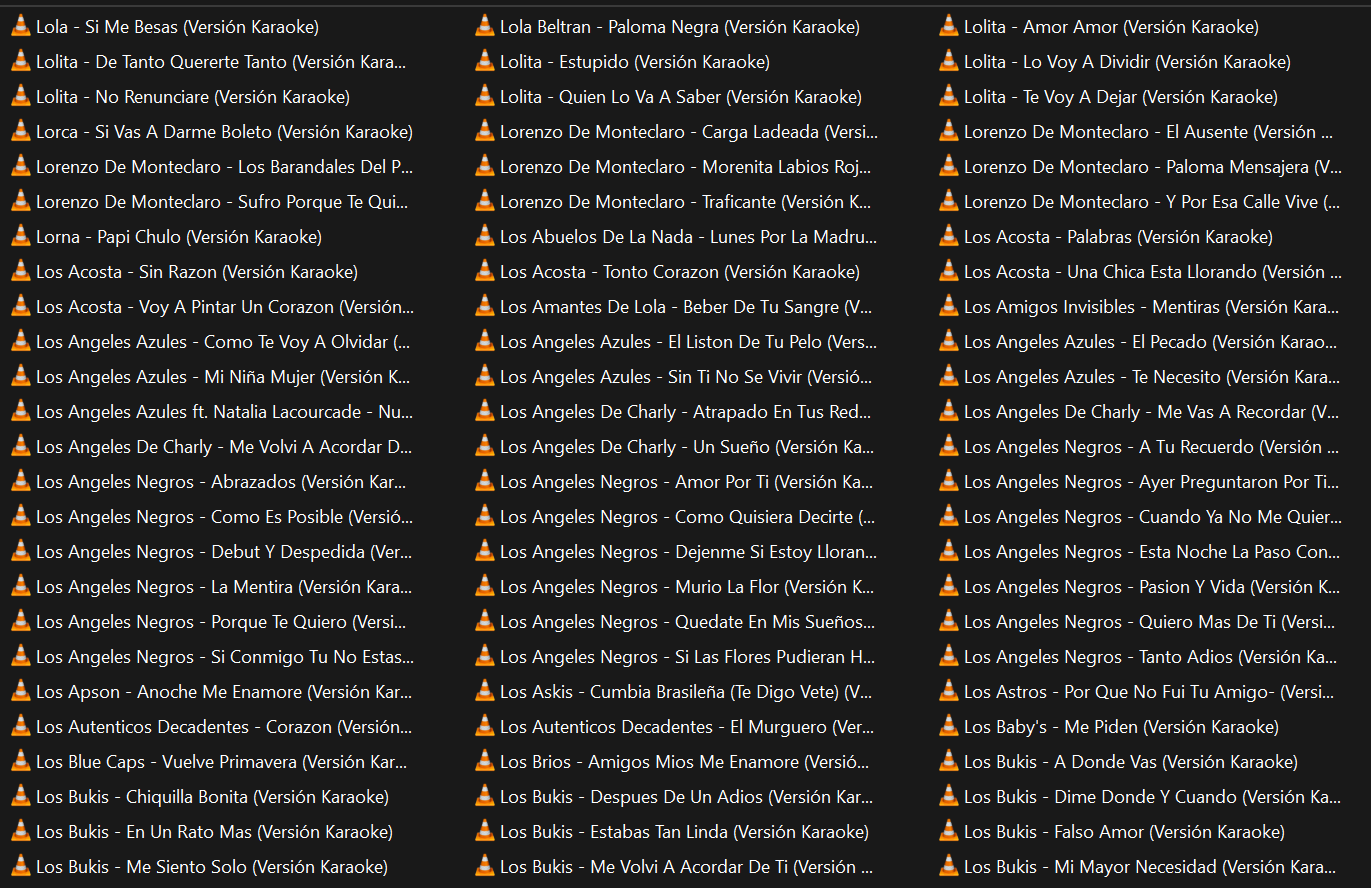Click VLC icon beside Los Blue Caps - Vuelve Primavera

[x=21, y=762]
